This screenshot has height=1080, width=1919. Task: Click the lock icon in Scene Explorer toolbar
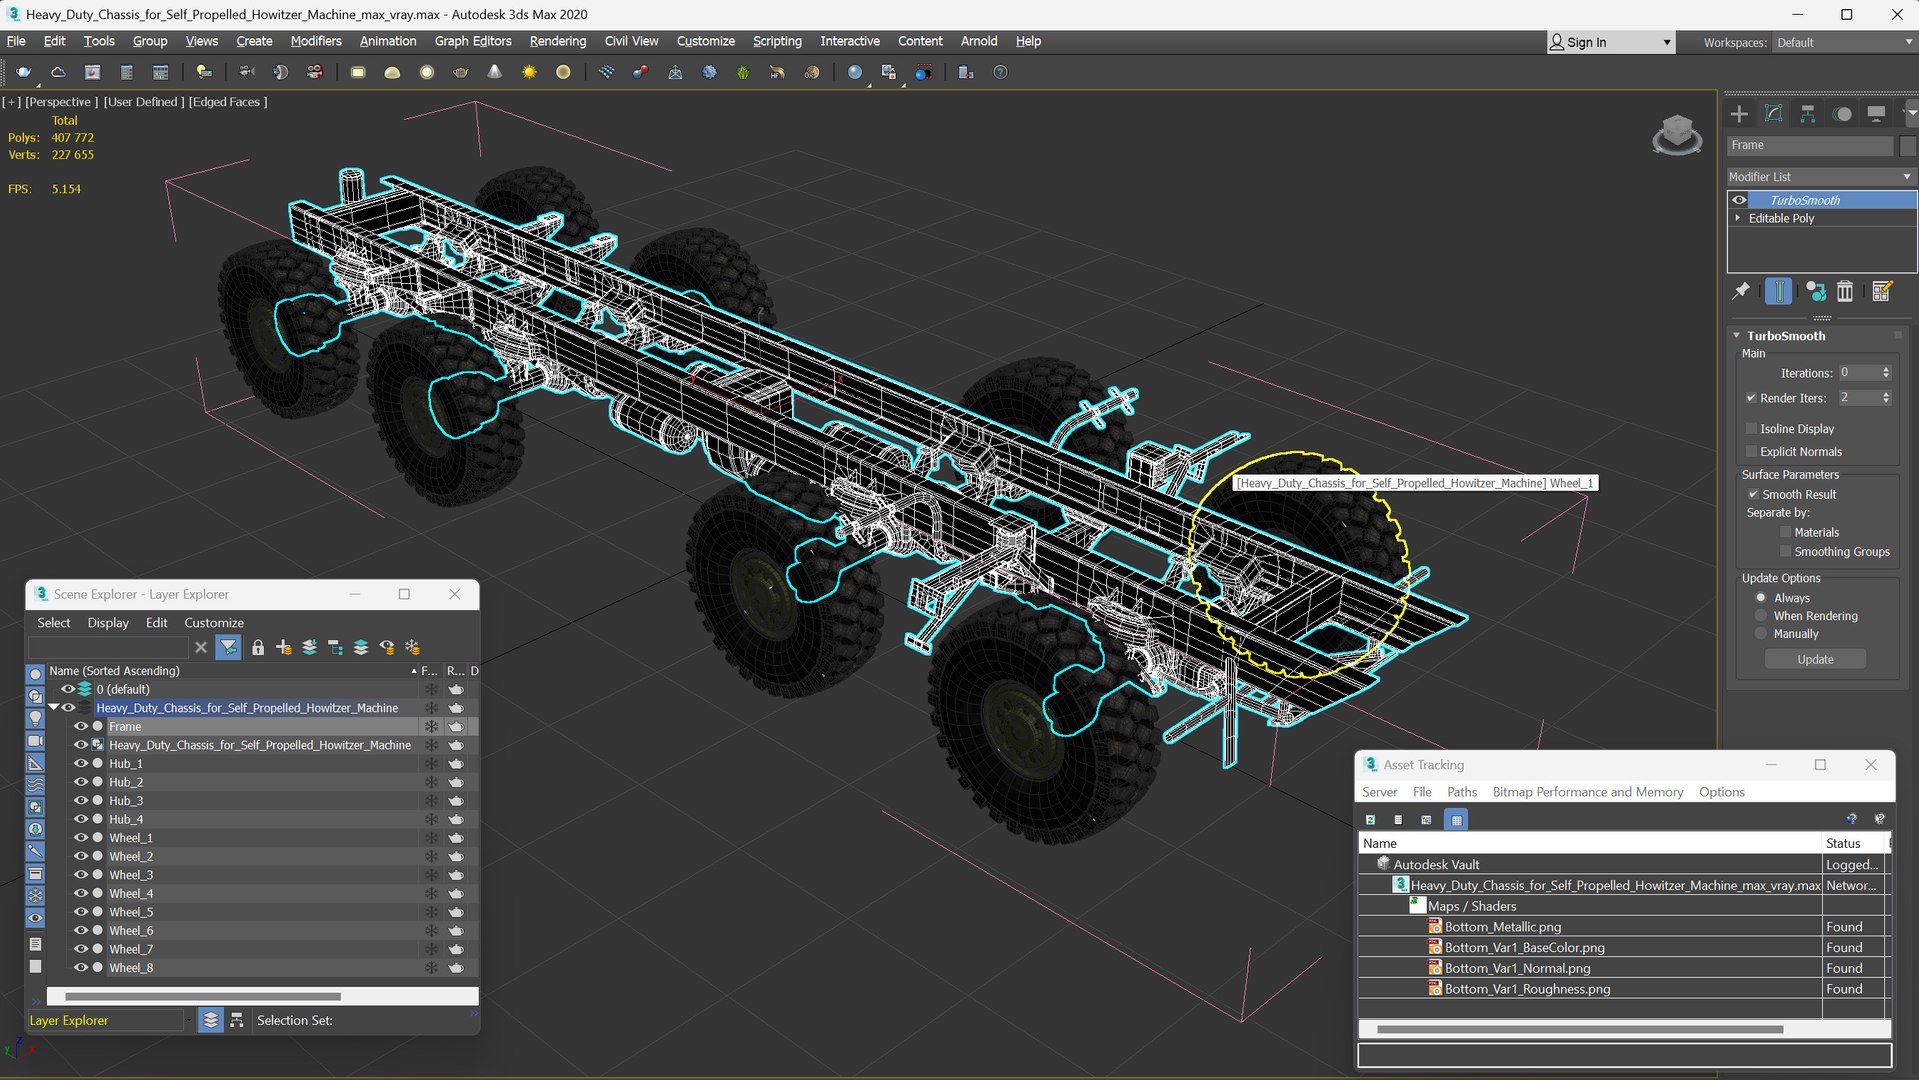click(258, 647)
